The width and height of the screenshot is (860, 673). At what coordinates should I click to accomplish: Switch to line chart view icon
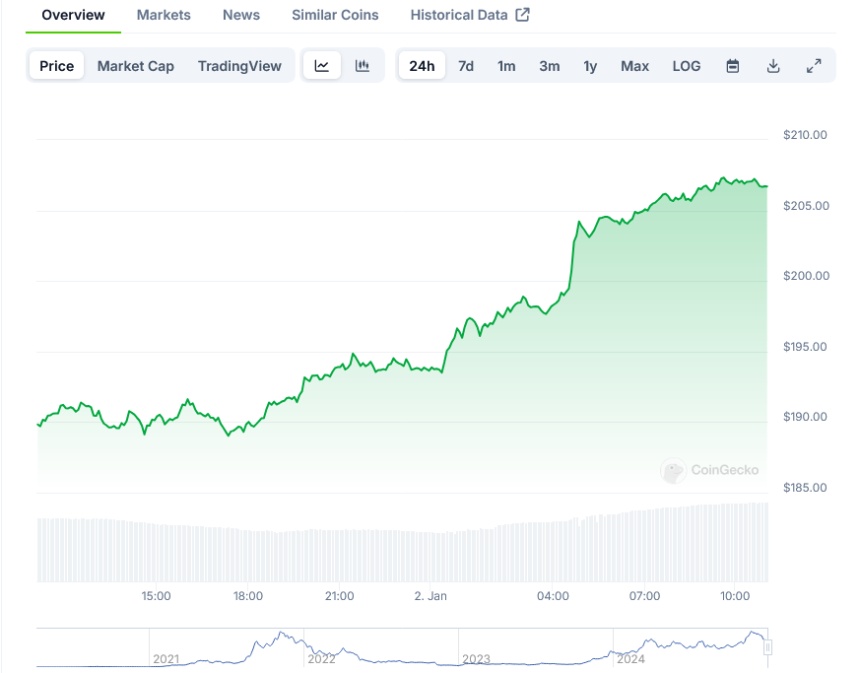point(322,66)
